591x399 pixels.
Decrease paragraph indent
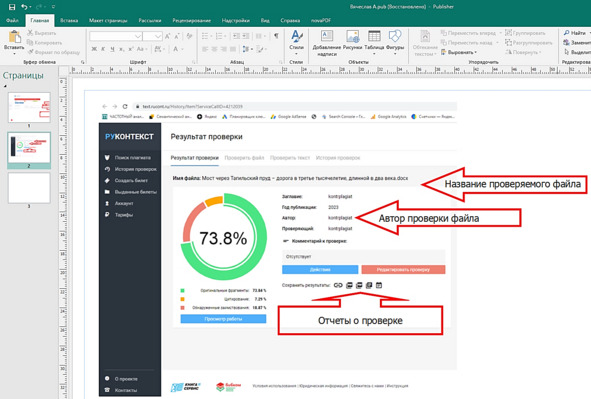point(236,36)
